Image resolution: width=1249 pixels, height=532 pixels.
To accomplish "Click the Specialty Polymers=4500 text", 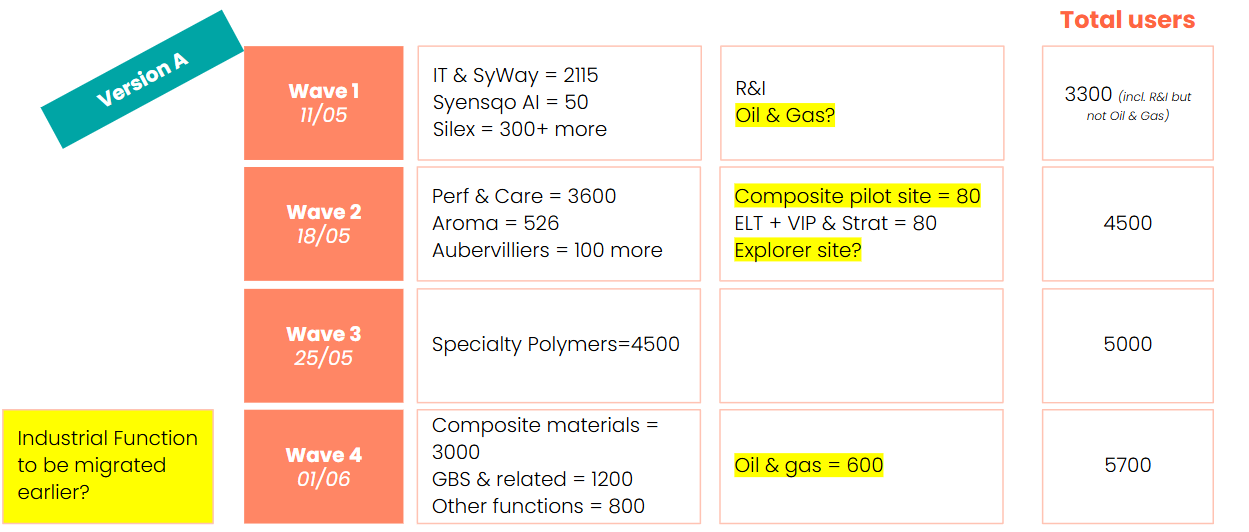I will click(x=555, y=345).
